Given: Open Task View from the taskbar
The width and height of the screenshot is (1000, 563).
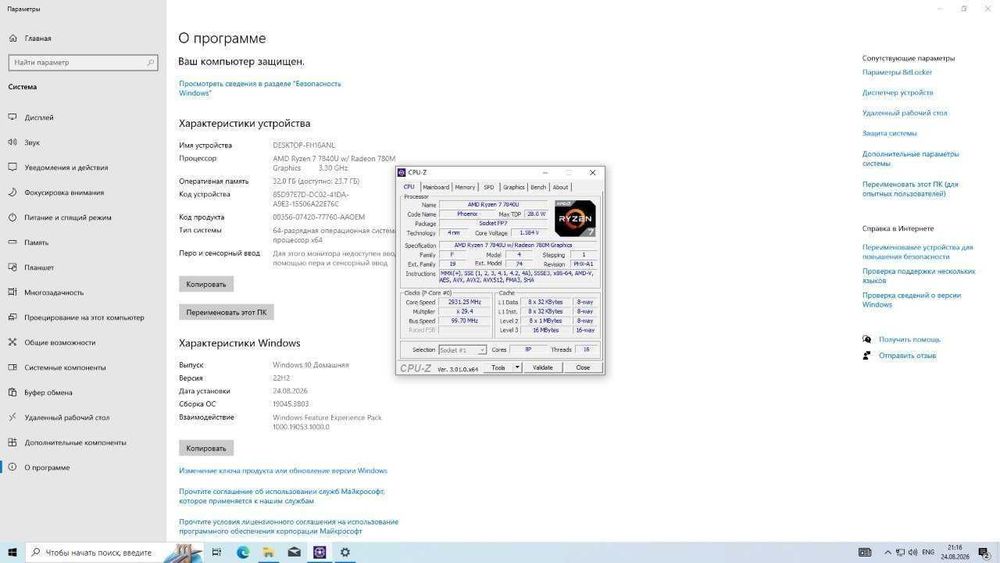Looking at the screenshot, I should (x=216, y=552).
